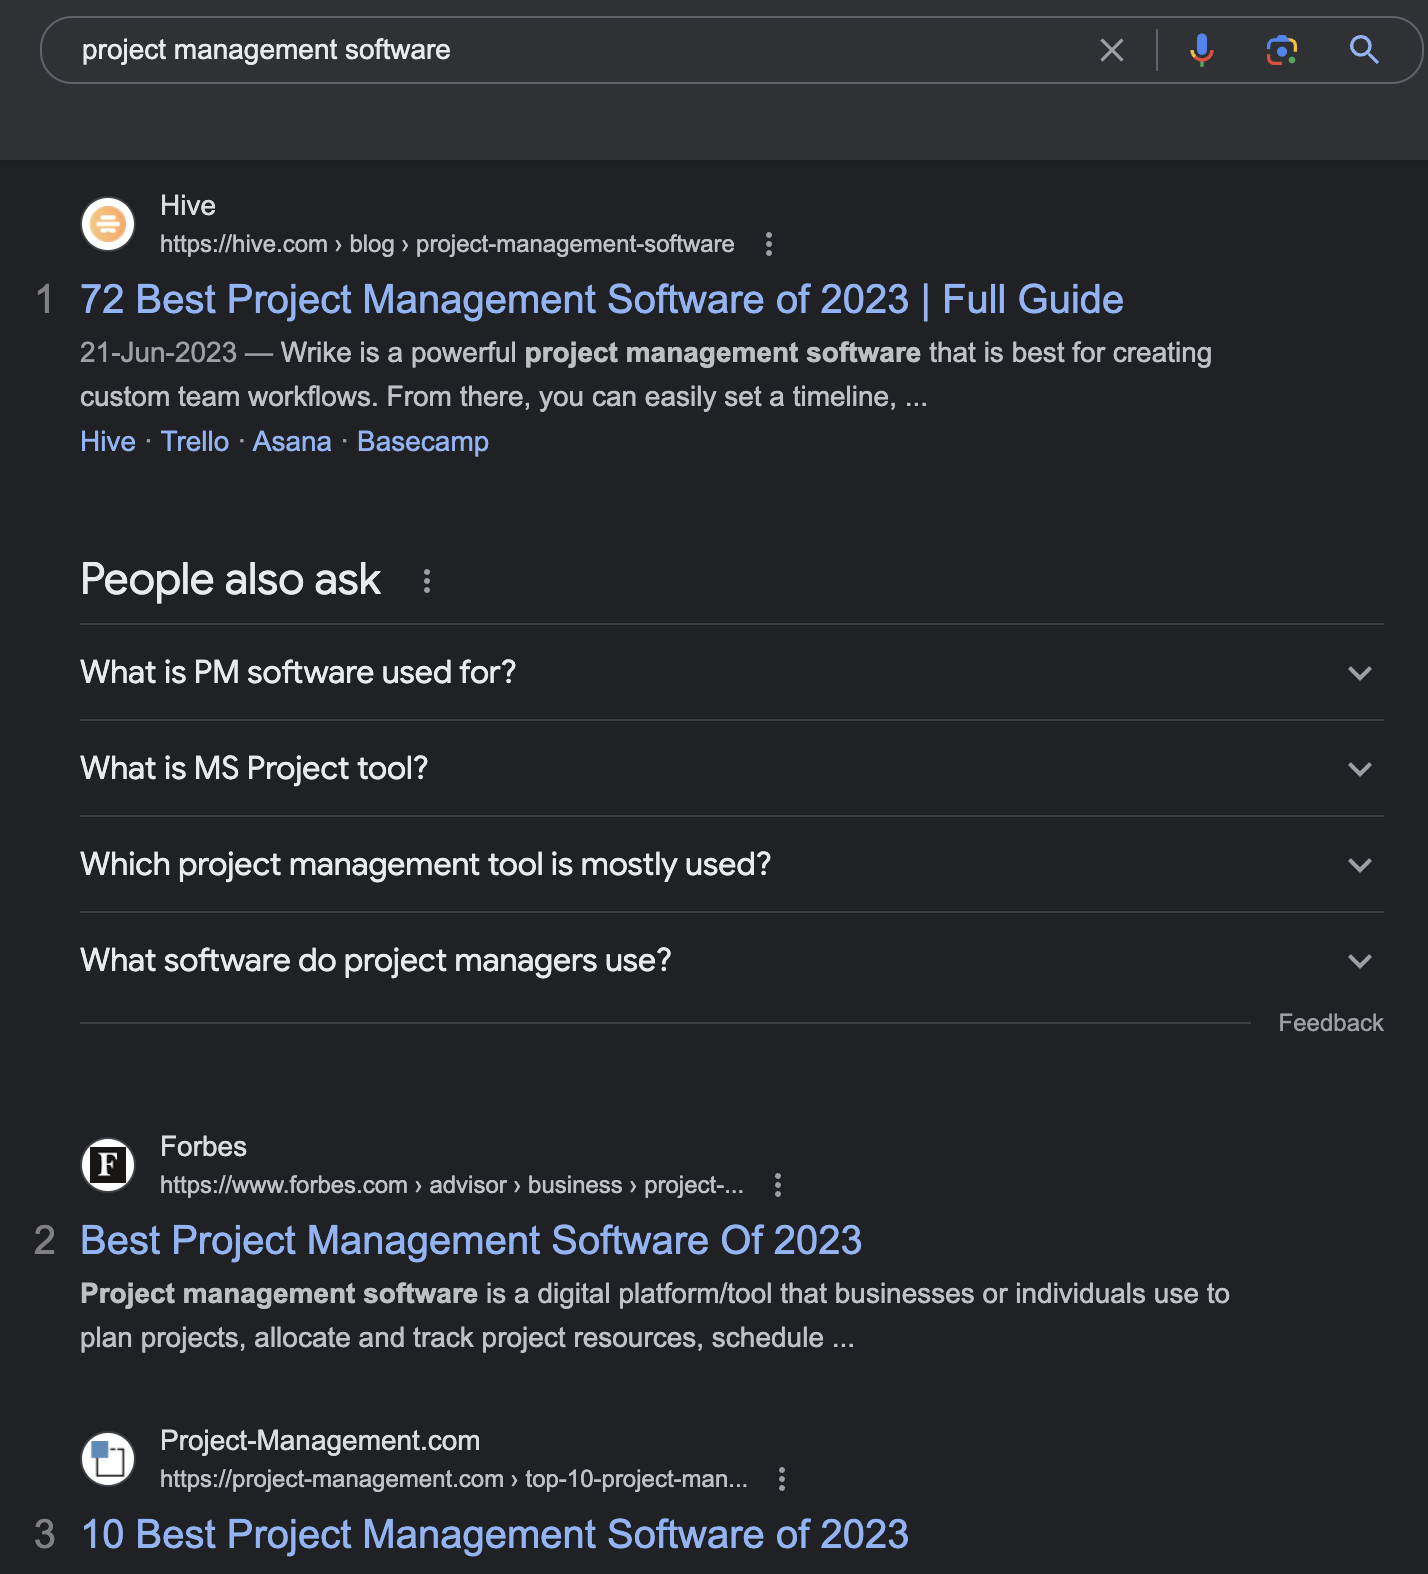Click the "People also ask" heading
Screen dimensions: 1428x1574
(x=230, y=580)
